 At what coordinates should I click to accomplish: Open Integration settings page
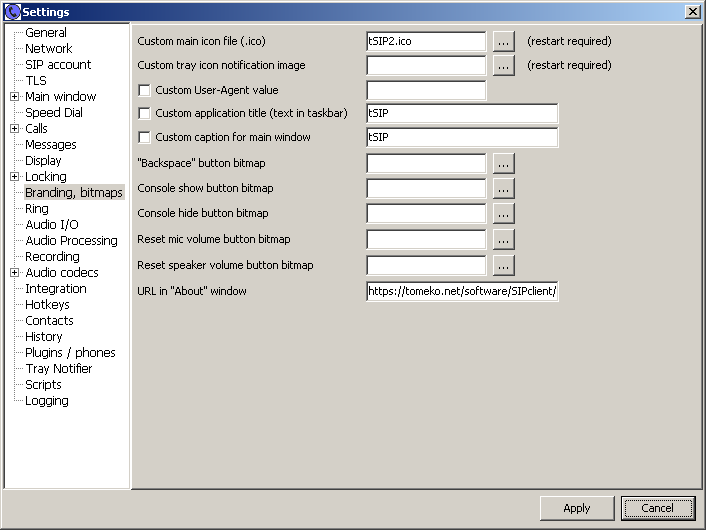56,289
